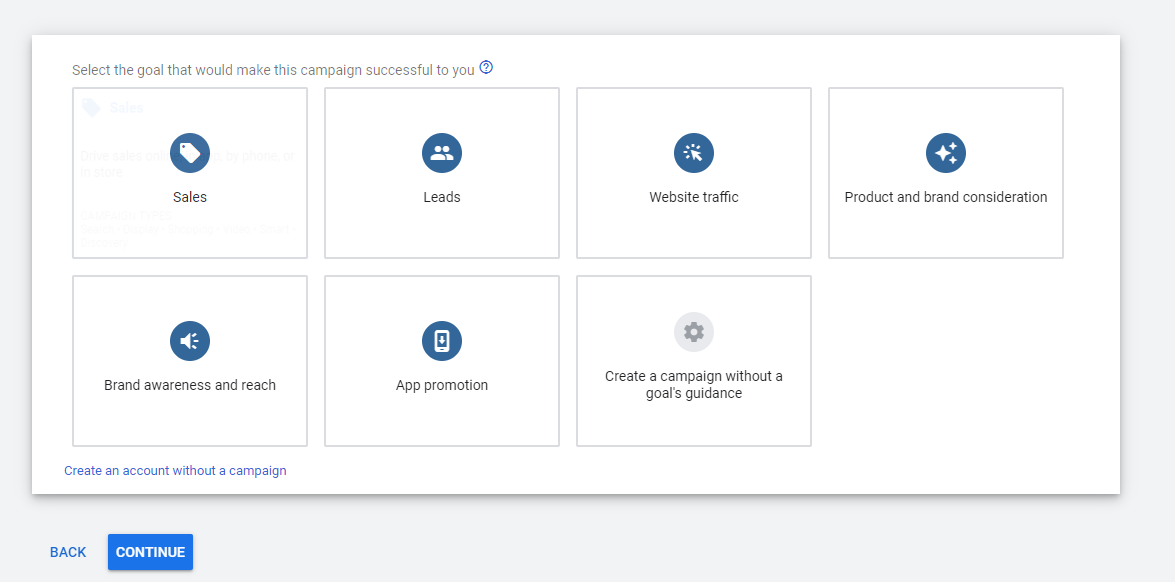Click the Website traffic label text
This screenshot has height=582, width=1175.
pyautogui.click(x=694, y=197)
